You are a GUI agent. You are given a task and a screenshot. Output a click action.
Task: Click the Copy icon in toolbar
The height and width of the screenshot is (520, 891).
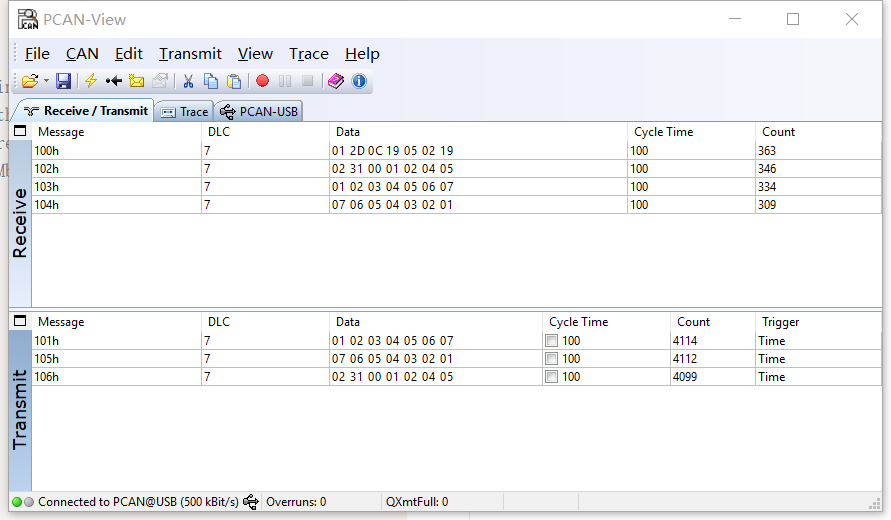click(x=211, y=81)
